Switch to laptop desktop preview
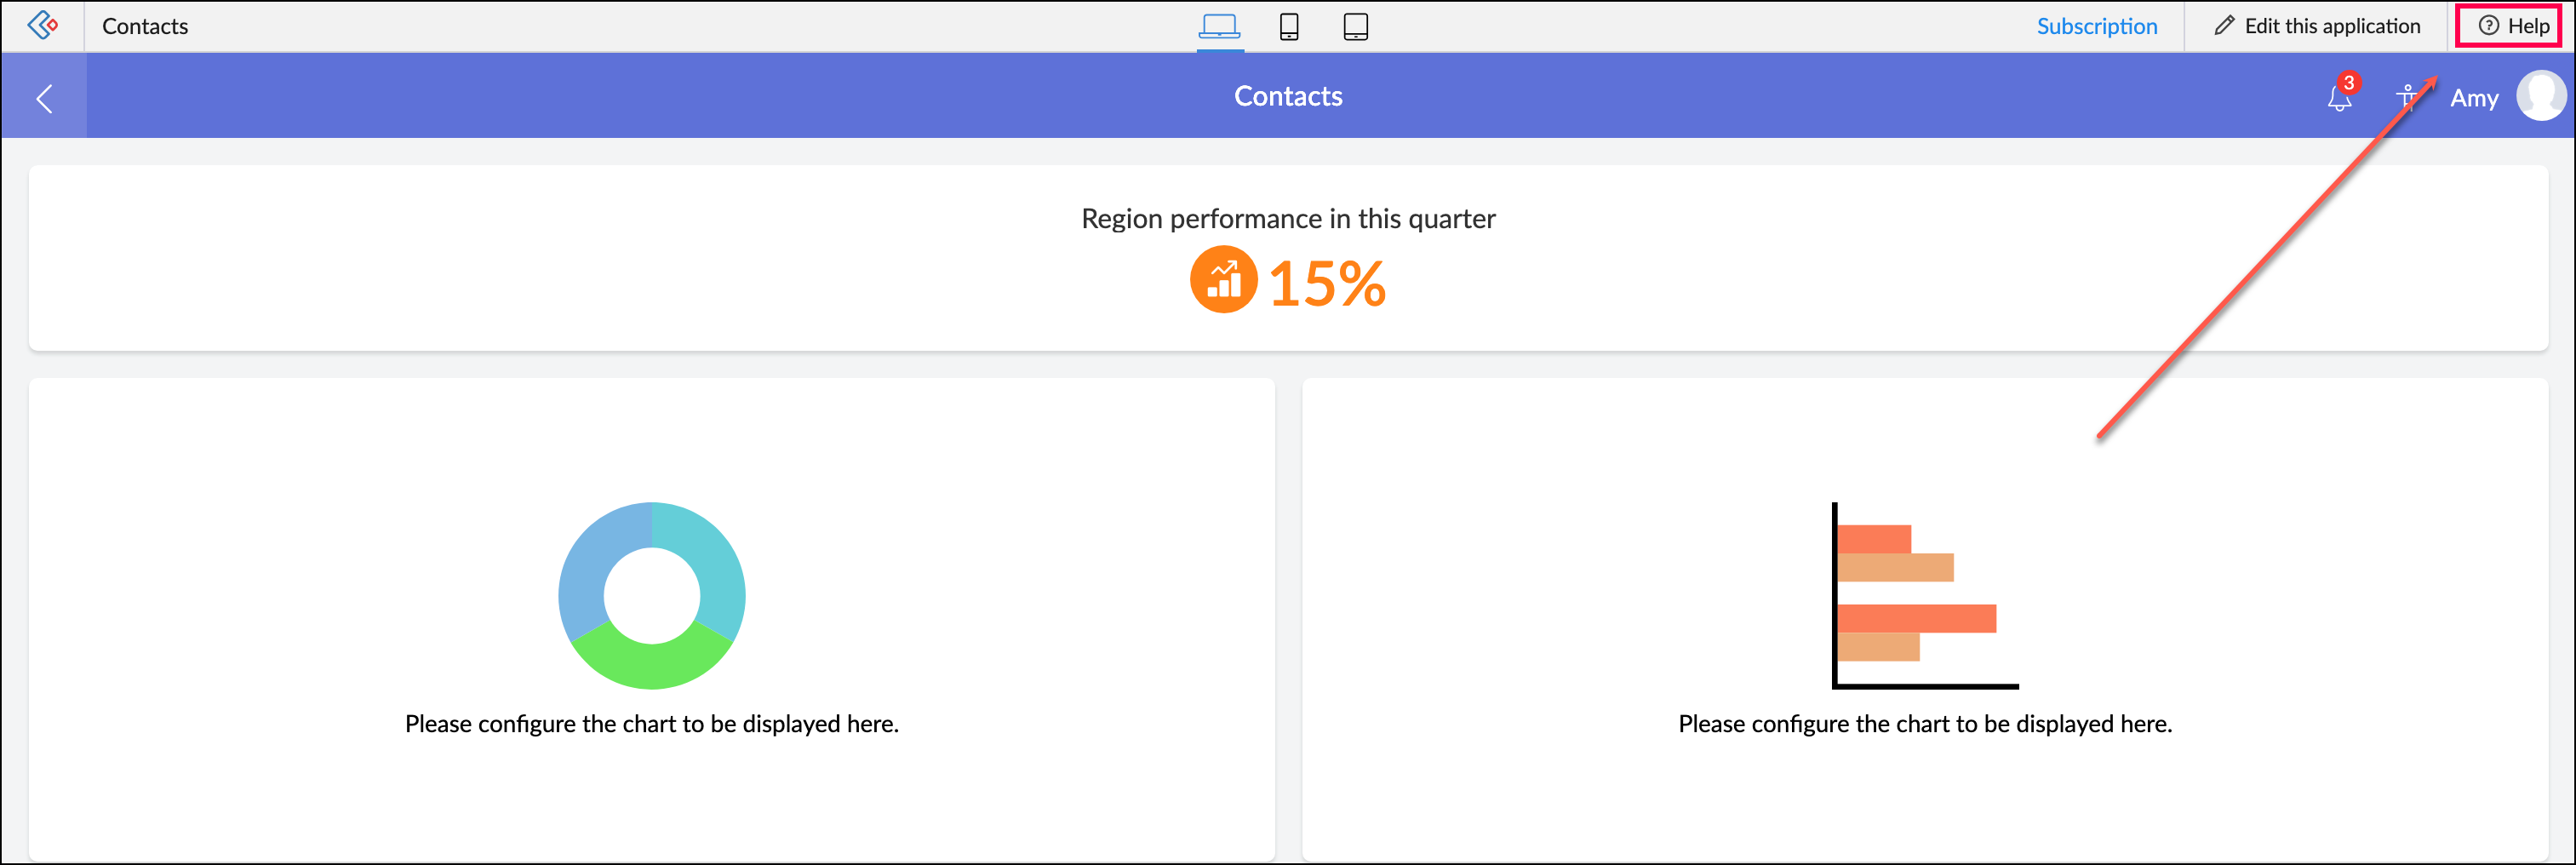Viewport: 2576px width, 865px height. coord(1219,26)
